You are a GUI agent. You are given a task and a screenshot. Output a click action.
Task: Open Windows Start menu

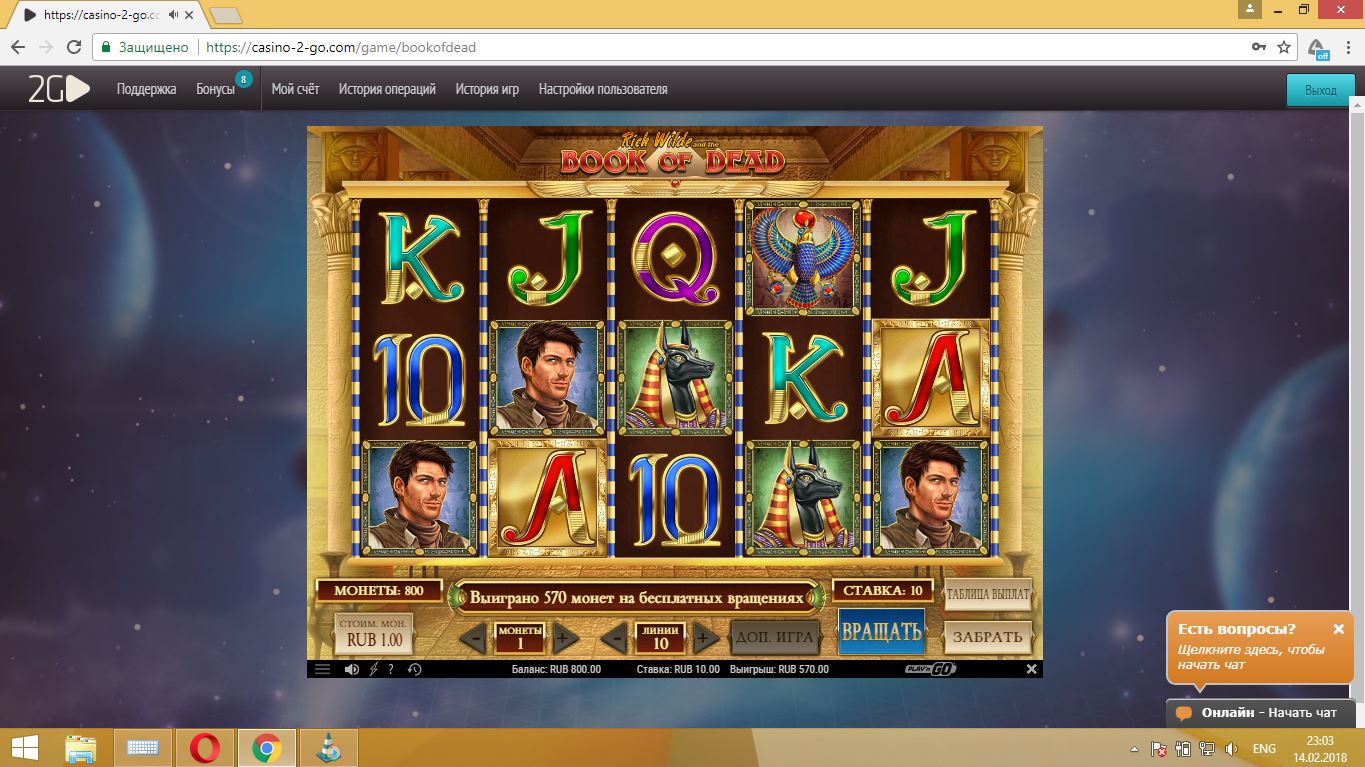click(x=24, y=747)
